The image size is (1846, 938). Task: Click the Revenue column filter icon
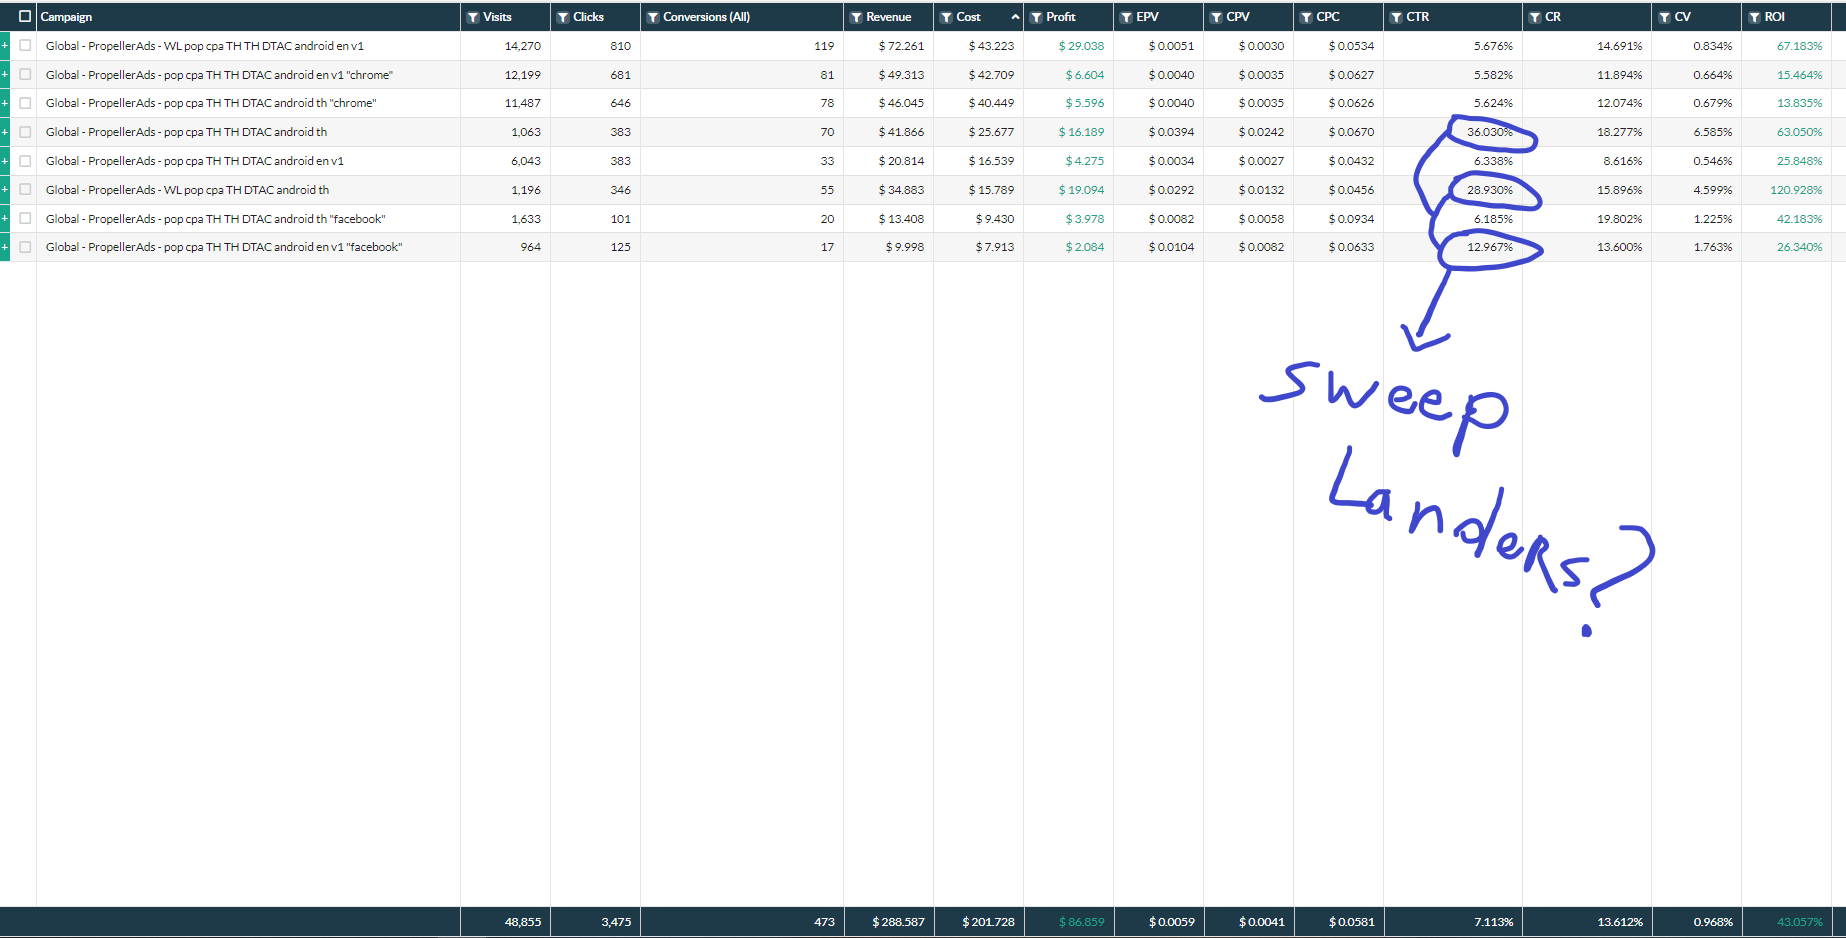click(856, 17)
